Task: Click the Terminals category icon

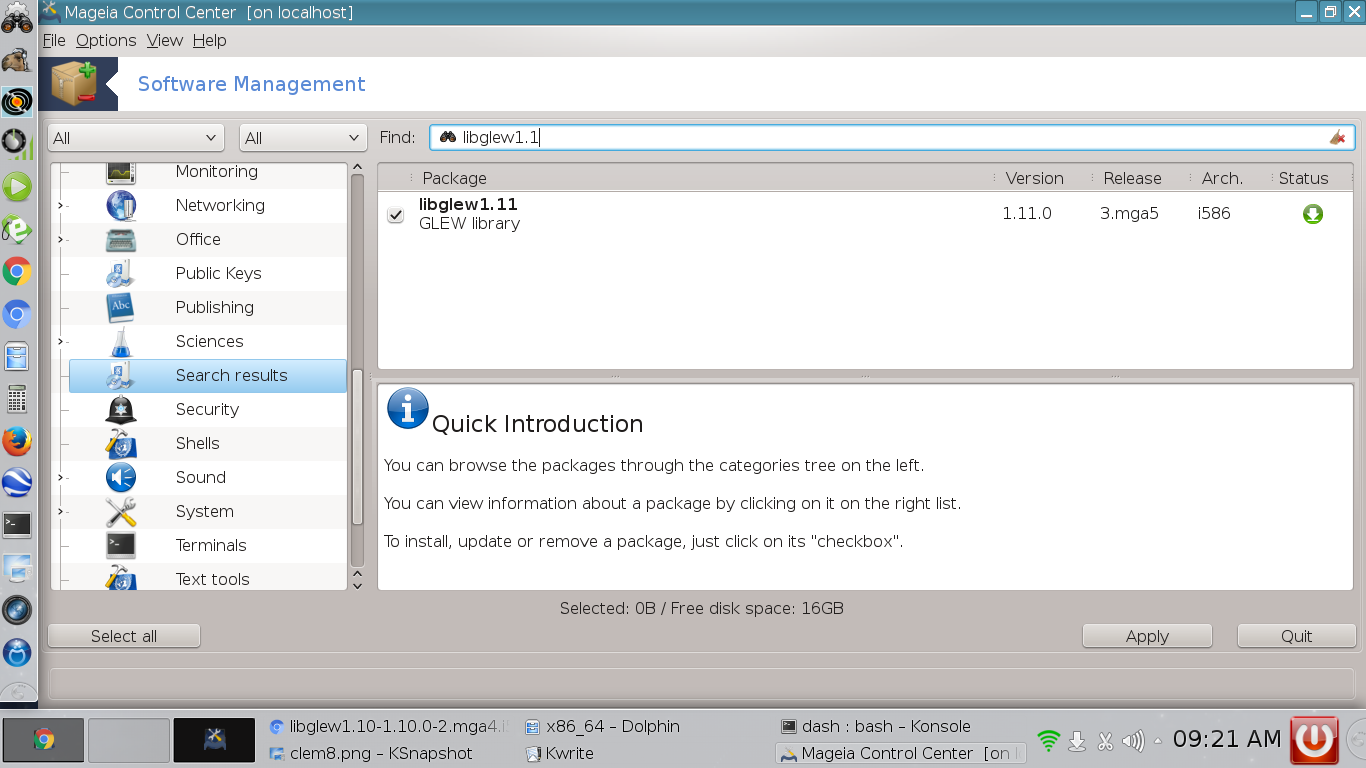Action: (121, 545)
